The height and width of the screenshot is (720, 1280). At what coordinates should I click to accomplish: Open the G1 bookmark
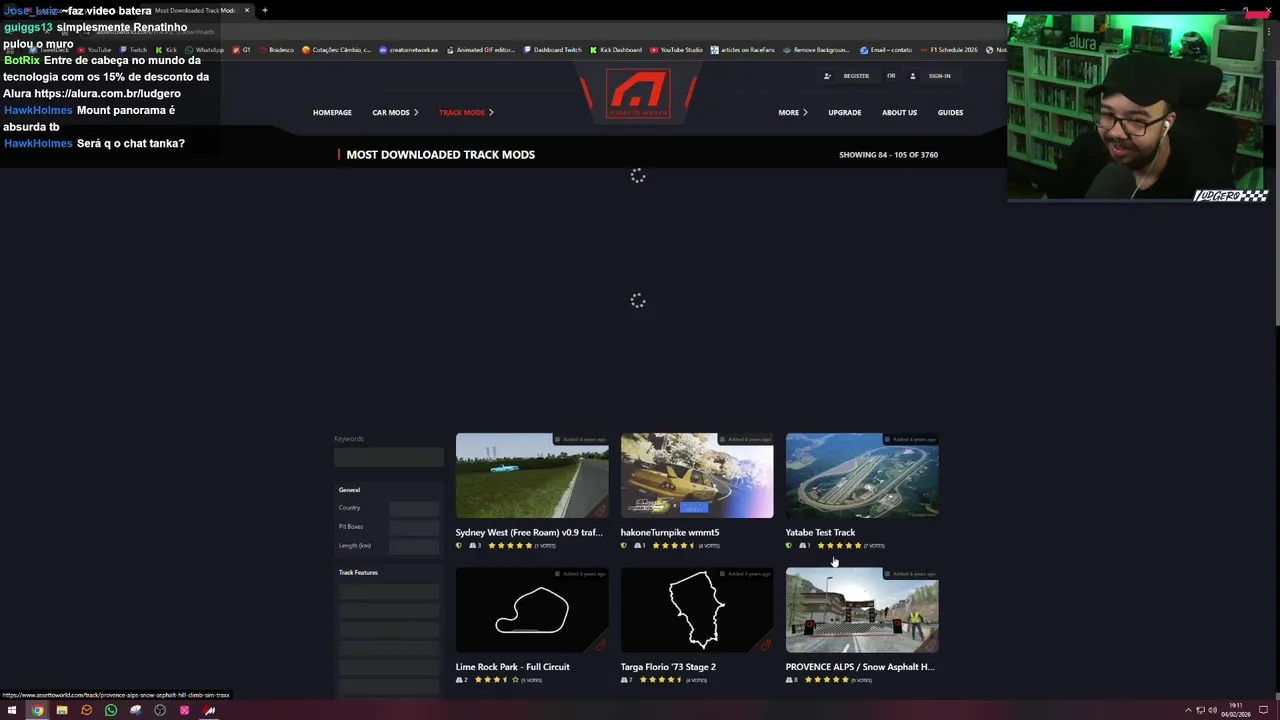pos(242,50)
